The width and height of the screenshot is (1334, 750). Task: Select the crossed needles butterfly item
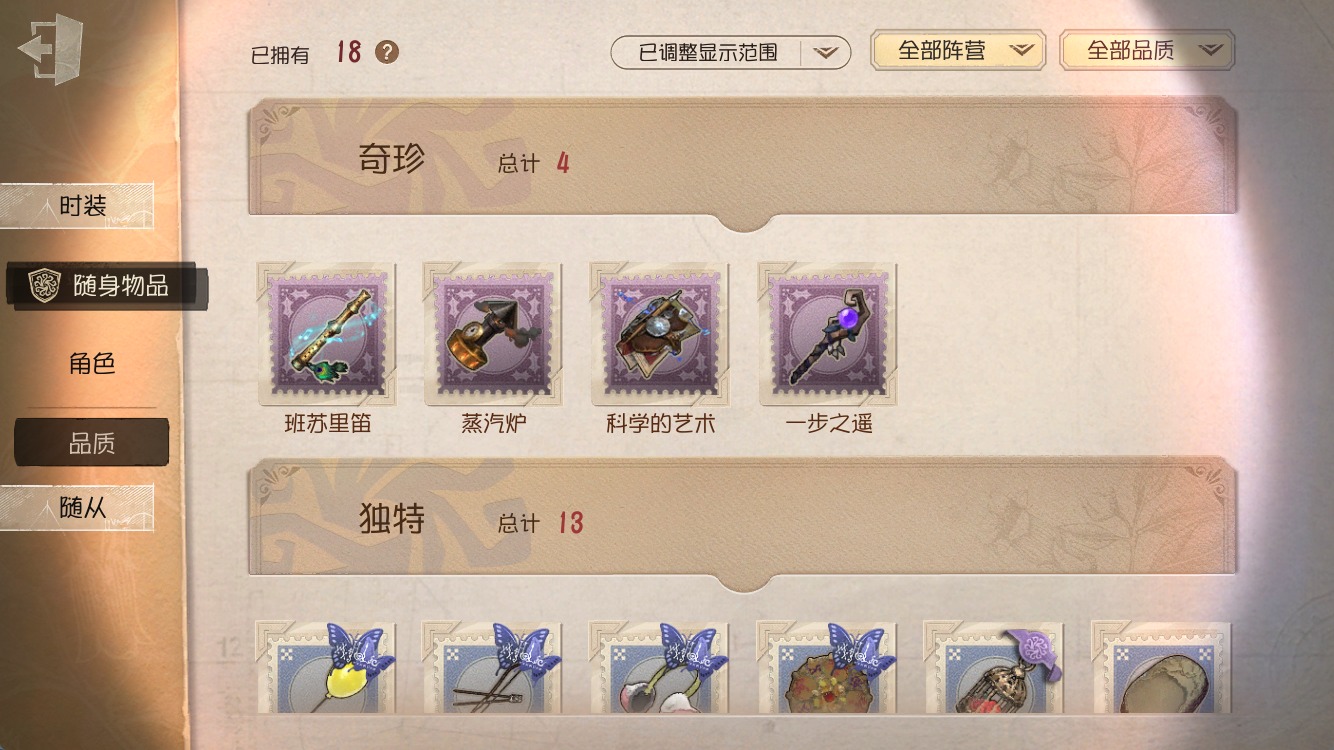[492, 667]
